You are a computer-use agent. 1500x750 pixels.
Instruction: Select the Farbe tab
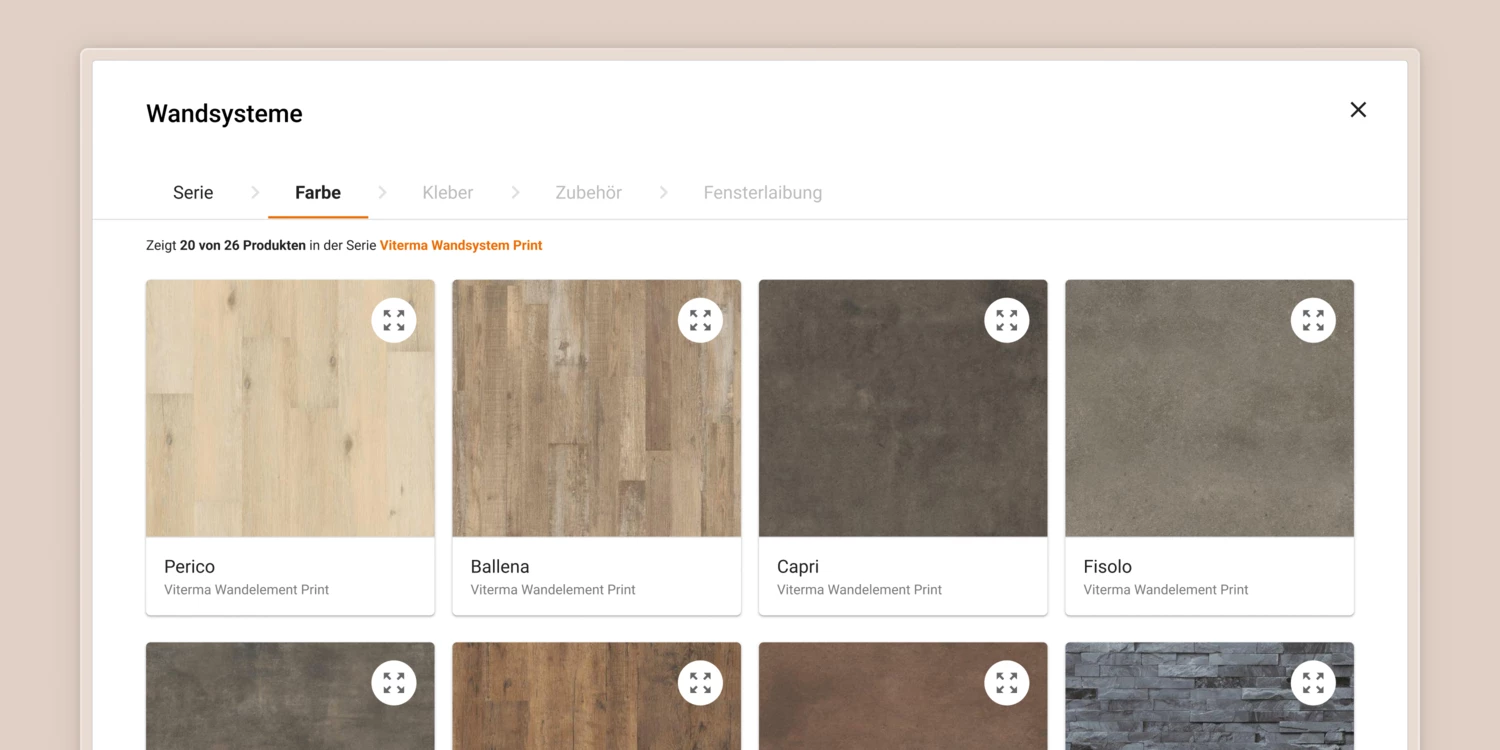[x=318, y=193]
